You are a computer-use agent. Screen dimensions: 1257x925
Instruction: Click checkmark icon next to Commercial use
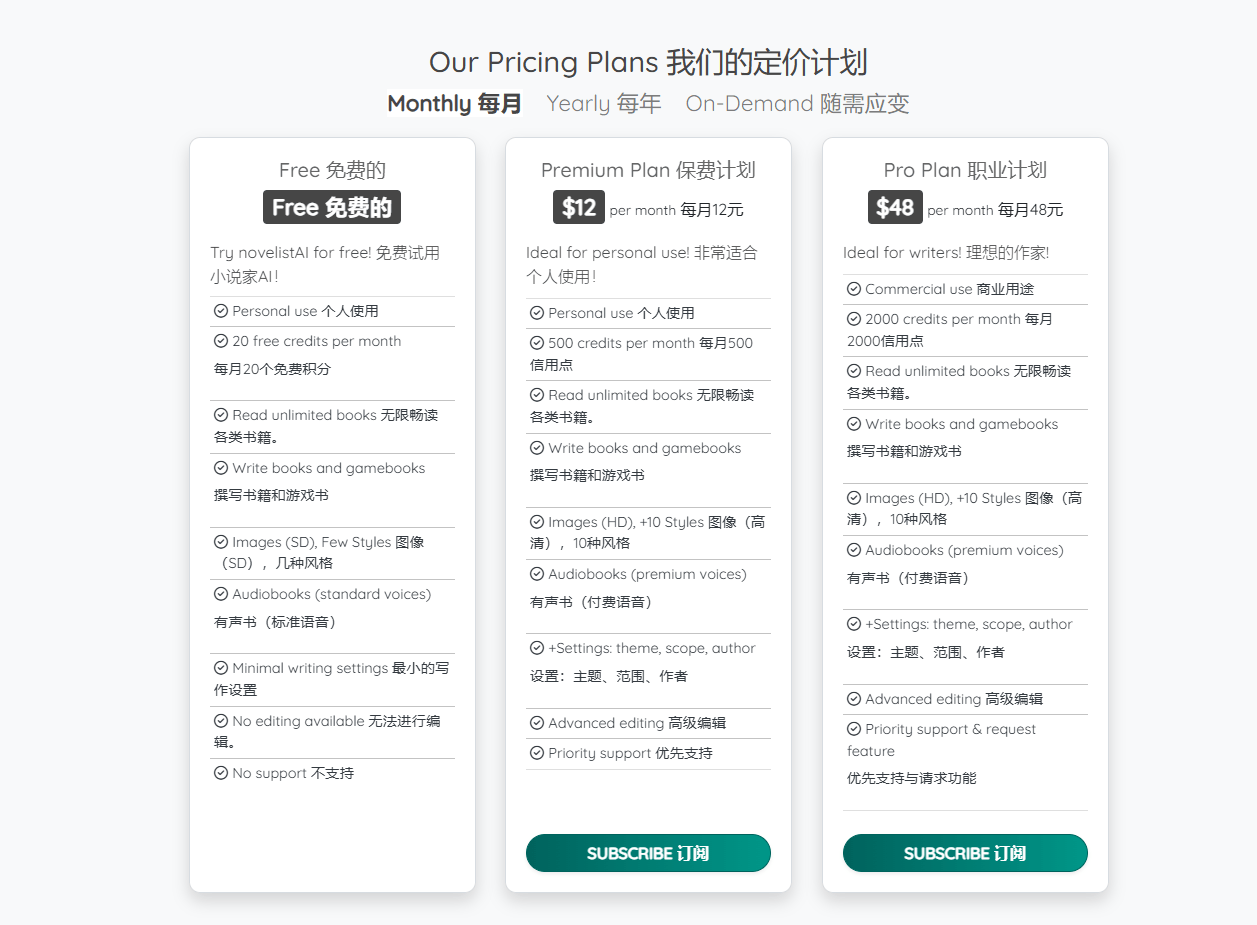tap(854, 289)
